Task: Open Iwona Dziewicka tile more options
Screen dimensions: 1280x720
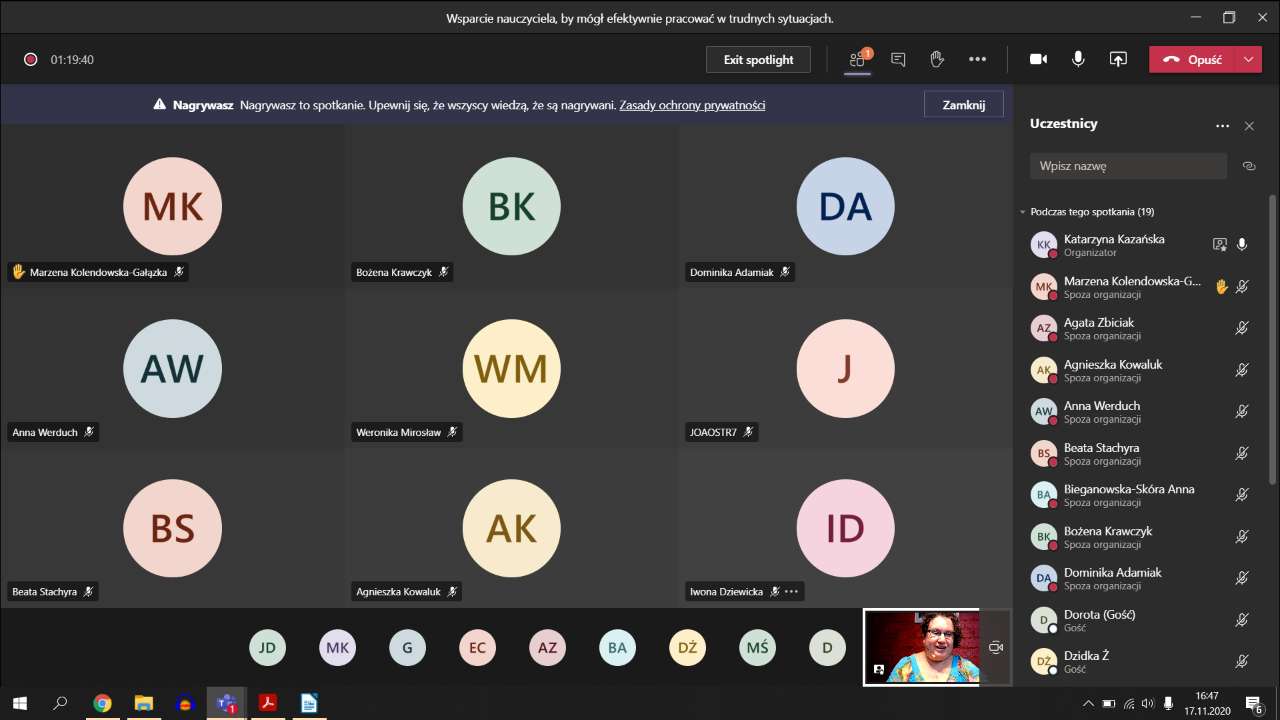Action: pos(792,592)
